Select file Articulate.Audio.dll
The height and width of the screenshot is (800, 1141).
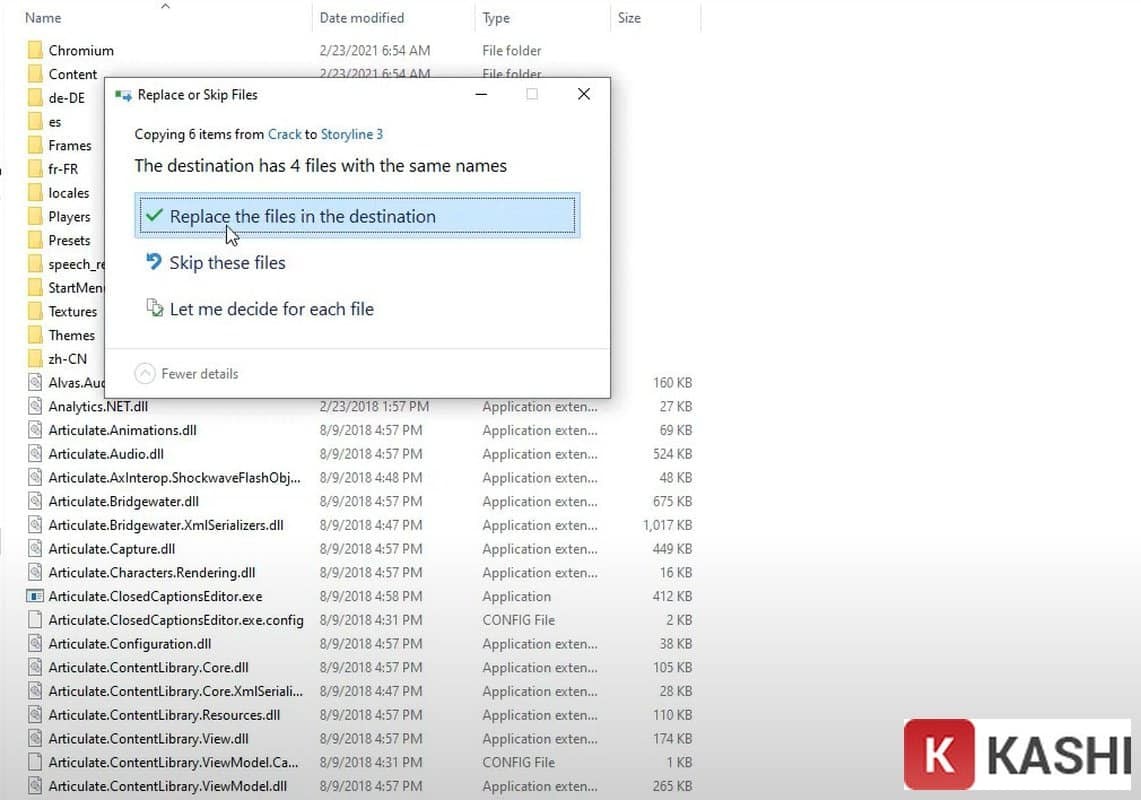[x=106, y=454]
